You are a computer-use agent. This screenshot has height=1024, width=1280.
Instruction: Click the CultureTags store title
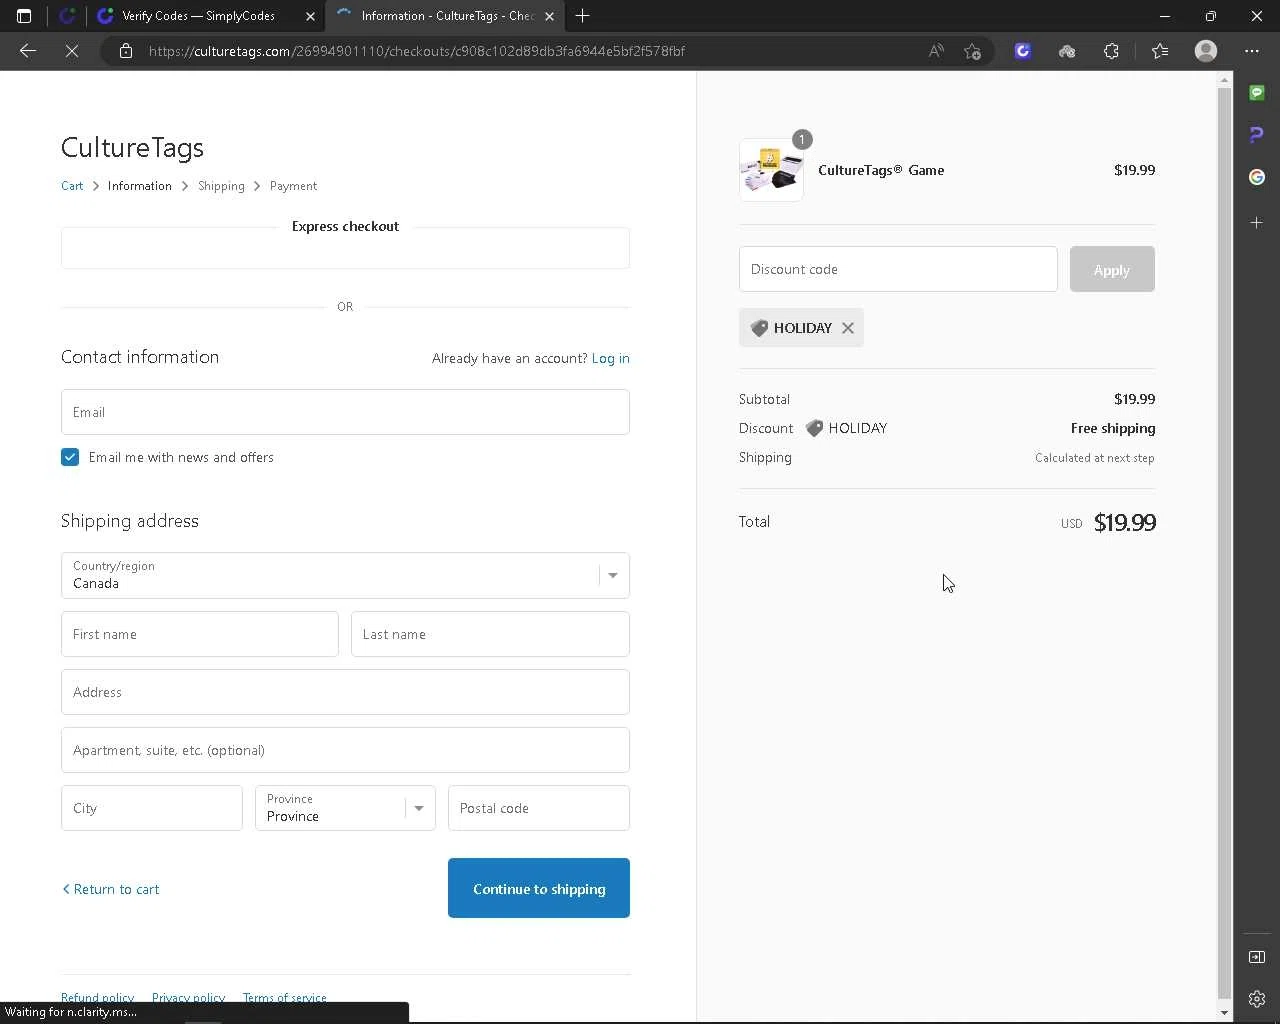(x=132, y=147)
